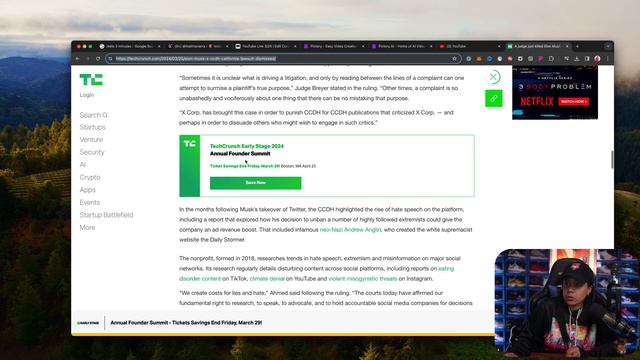Expand the More menu in sidebar

(87, 228)
